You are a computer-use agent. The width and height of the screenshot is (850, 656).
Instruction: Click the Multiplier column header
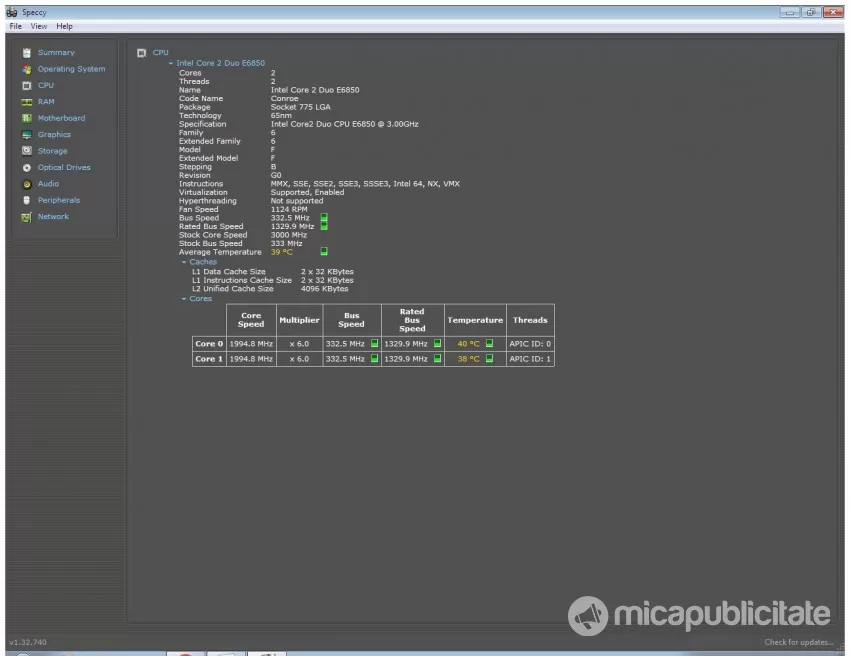(299, 320)
